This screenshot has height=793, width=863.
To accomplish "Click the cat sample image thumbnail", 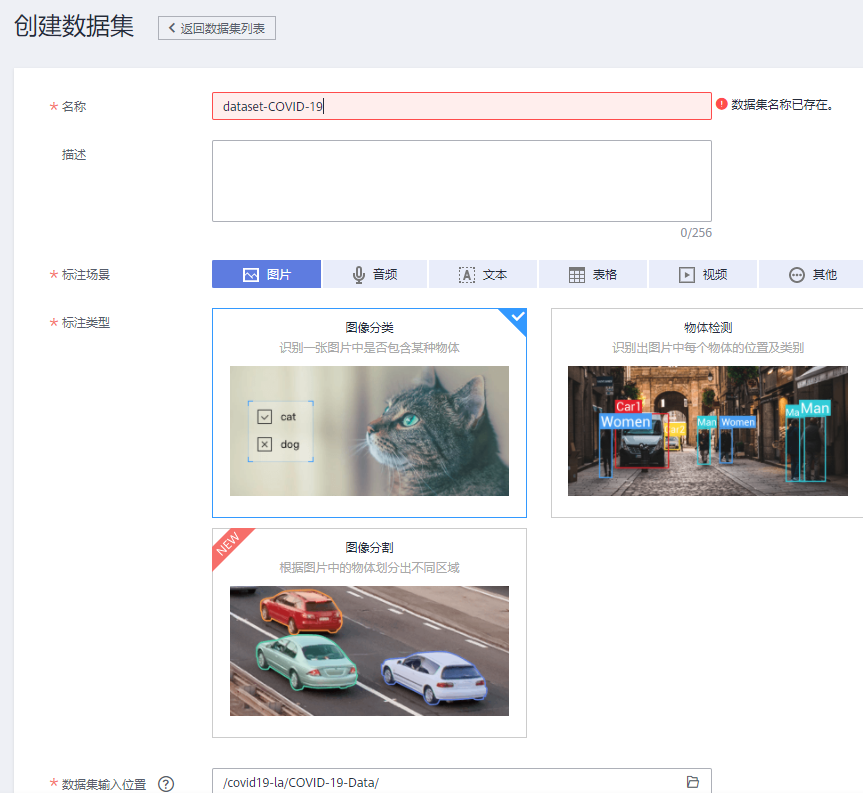I will tap(369, 431).
